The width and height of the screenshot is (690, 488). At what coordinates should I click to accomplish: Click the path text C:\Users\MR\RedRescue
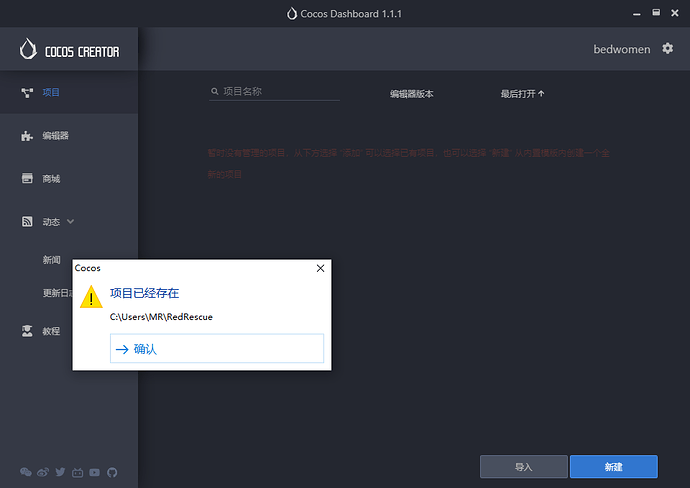pyautogui.click(x=161, y=317)
